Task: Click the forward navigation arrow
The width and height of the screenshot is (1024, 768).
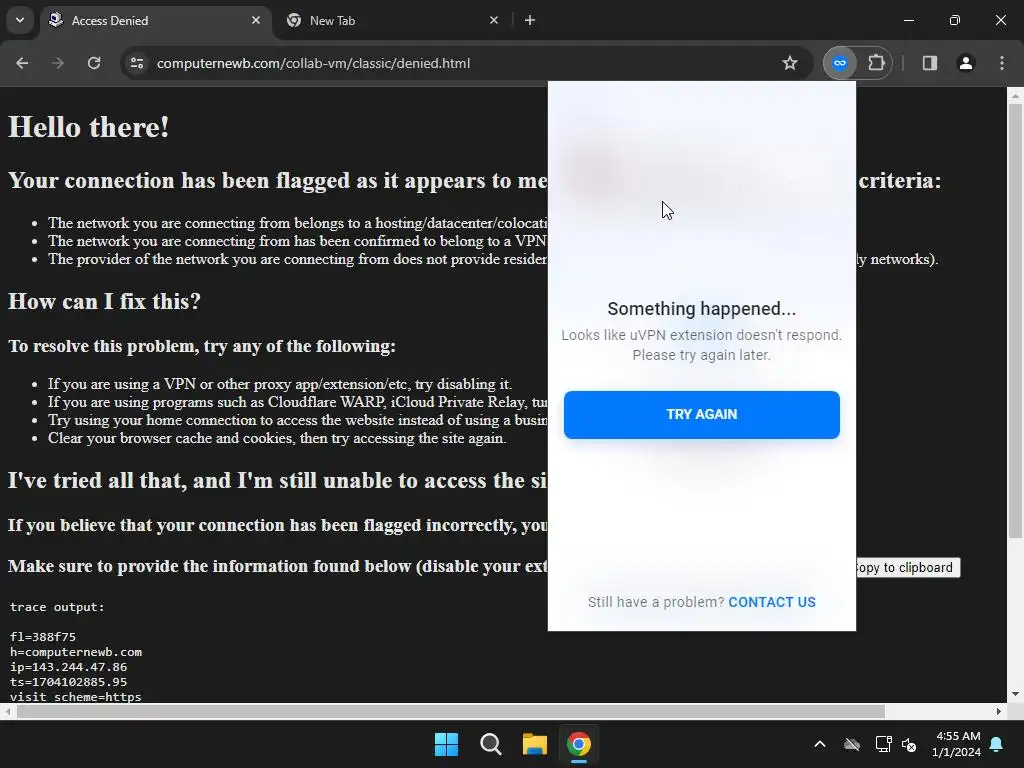Action: tap(58, 63)
